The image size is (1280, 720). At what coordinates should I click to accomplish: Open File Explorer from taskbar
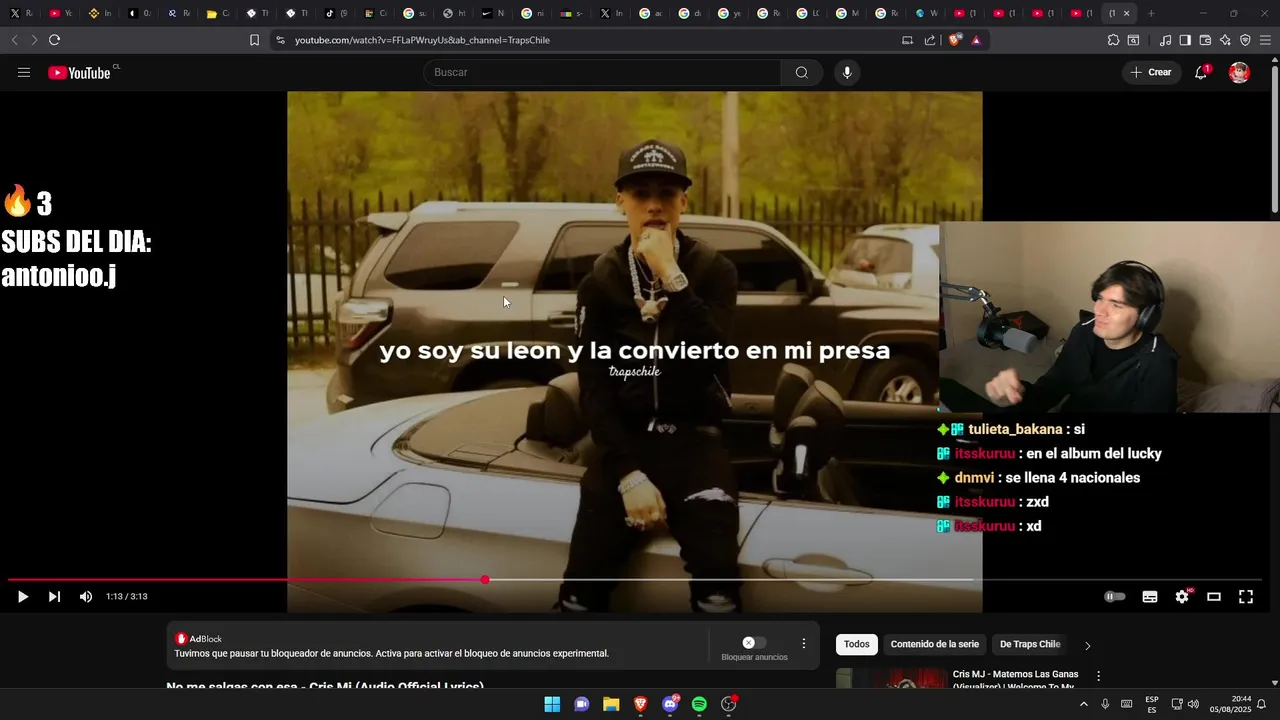pyautogui.click(x=611, y=704)
